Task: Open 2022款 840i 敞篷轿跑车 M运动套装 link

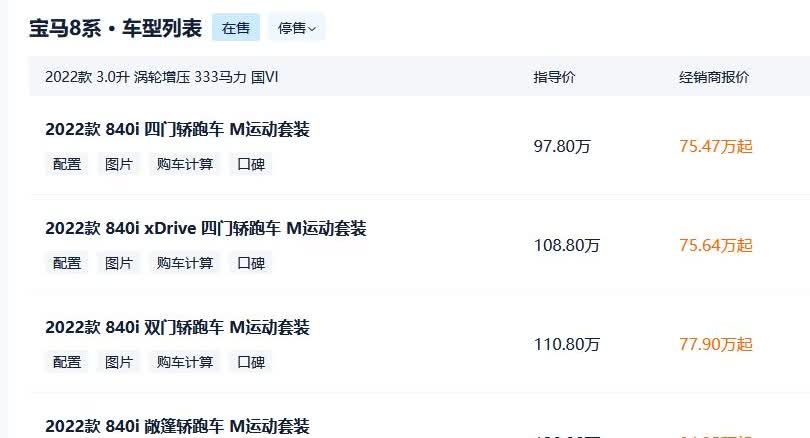Action: pyautogui.click(x=177, y=427)
